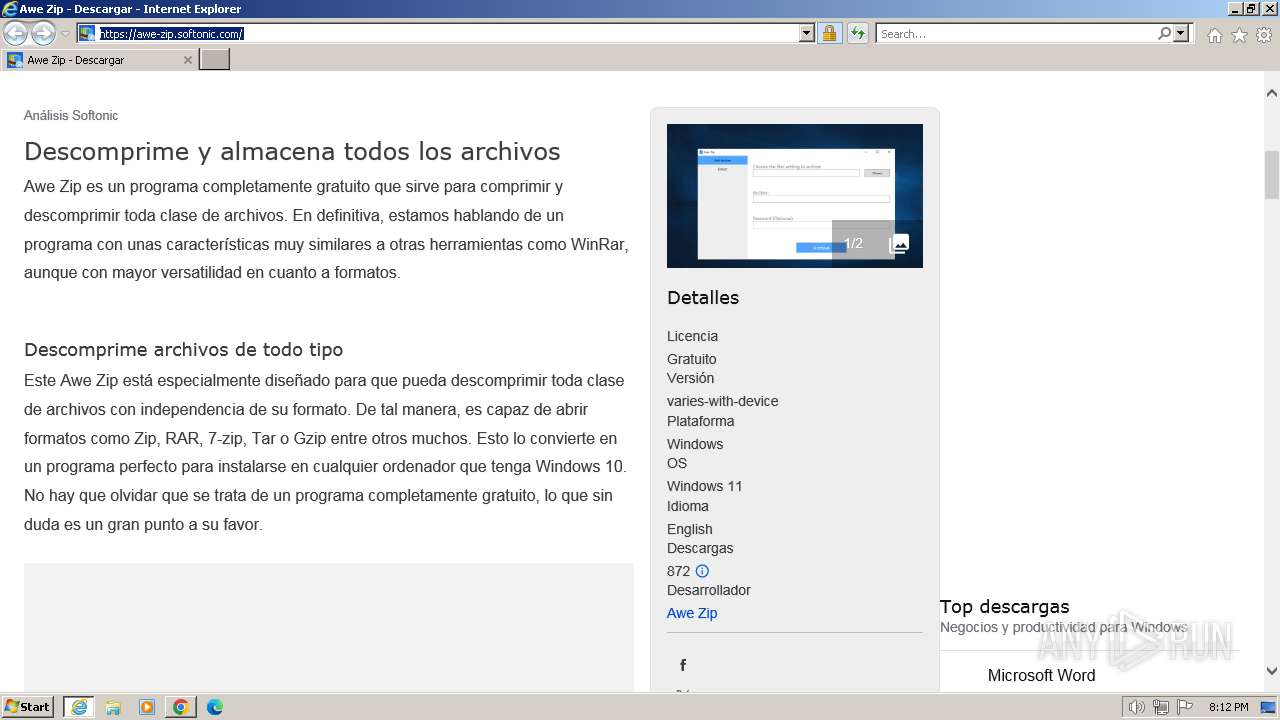Click the 'English' language value
Viewport: 1280px width, 720px height.
(690, 529)
